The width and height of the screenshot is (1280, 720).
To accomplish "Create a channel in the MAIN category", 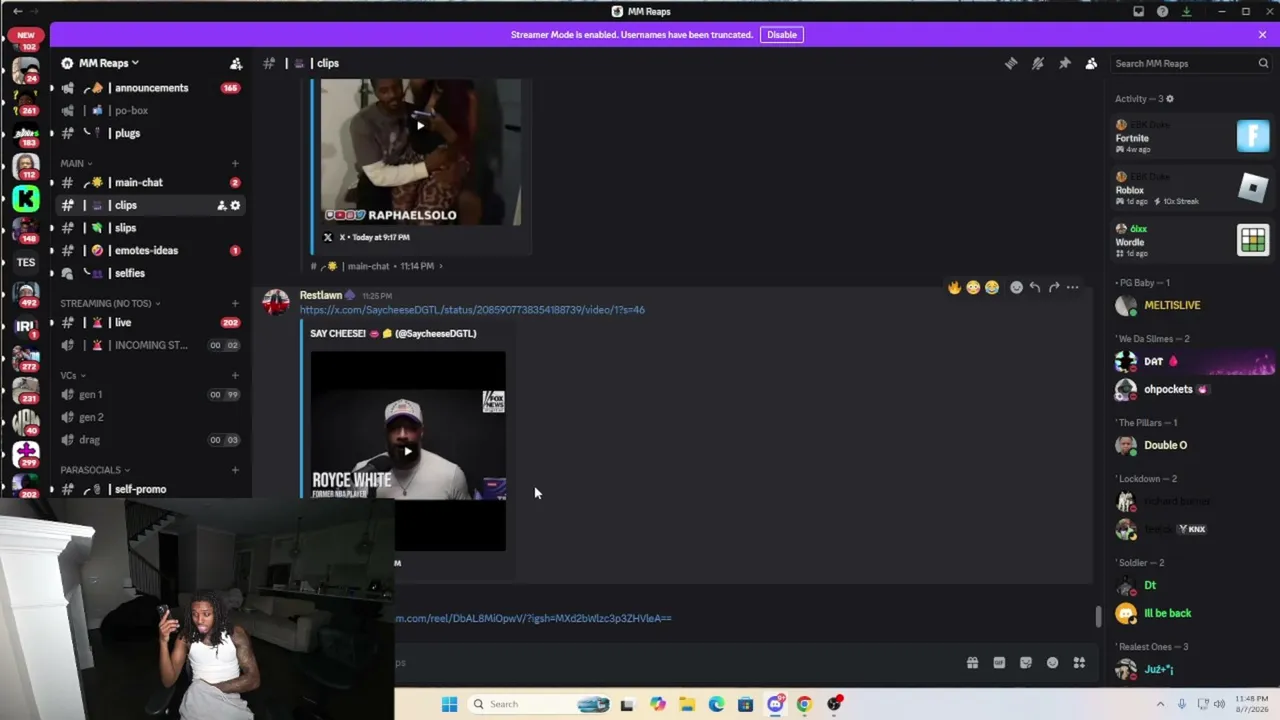I will tap(235, 163).
